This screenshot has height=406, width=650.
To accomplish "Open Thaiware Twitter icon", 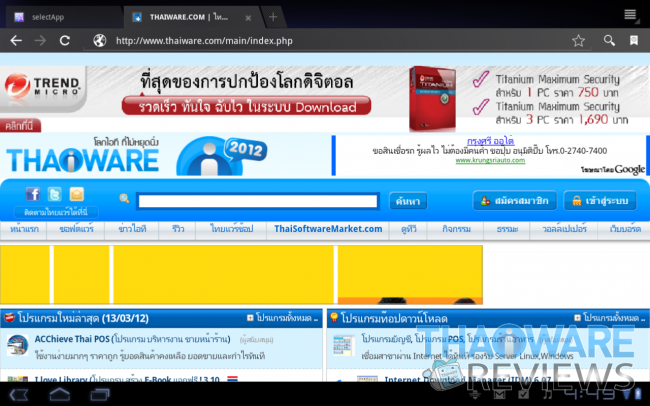I will pyautogui.click(x=55, y=194).
